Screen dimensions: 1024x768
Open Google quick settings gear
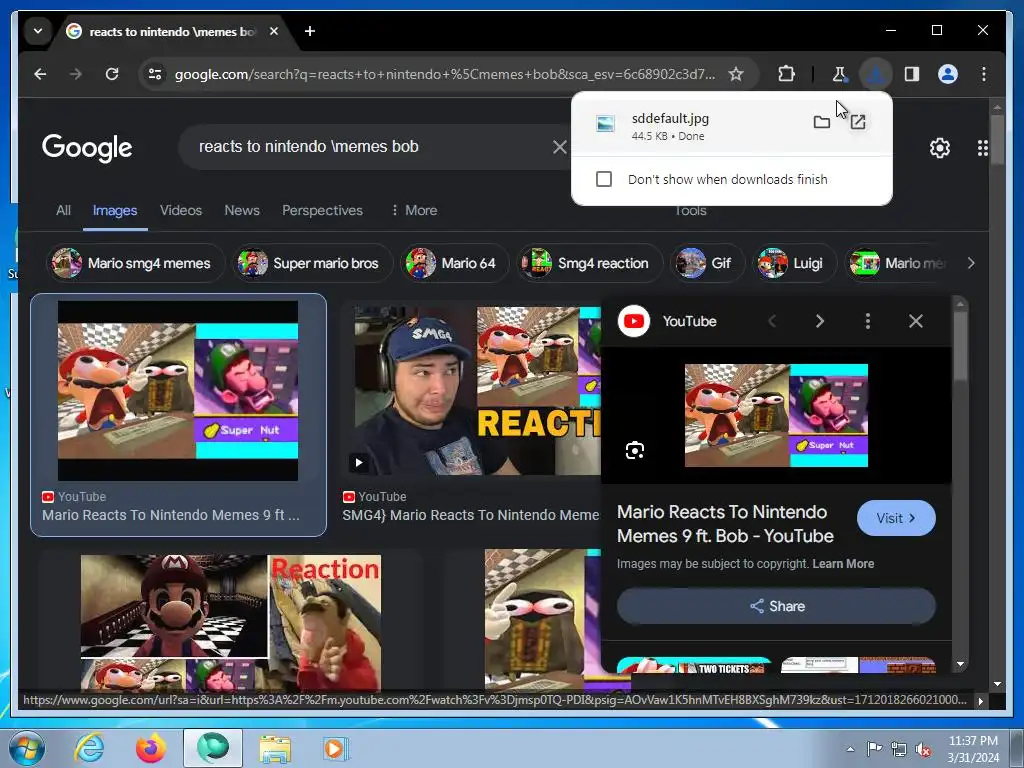click(x=940, y=148)
